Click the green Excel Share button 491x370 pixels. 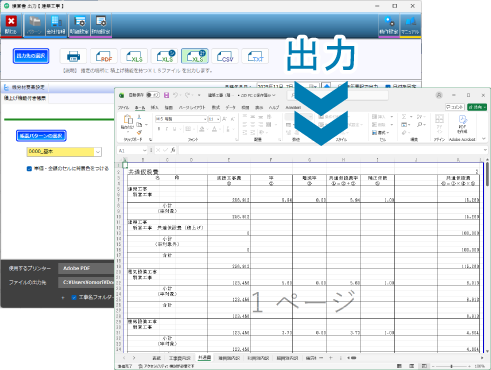click(x=477, y=107)
